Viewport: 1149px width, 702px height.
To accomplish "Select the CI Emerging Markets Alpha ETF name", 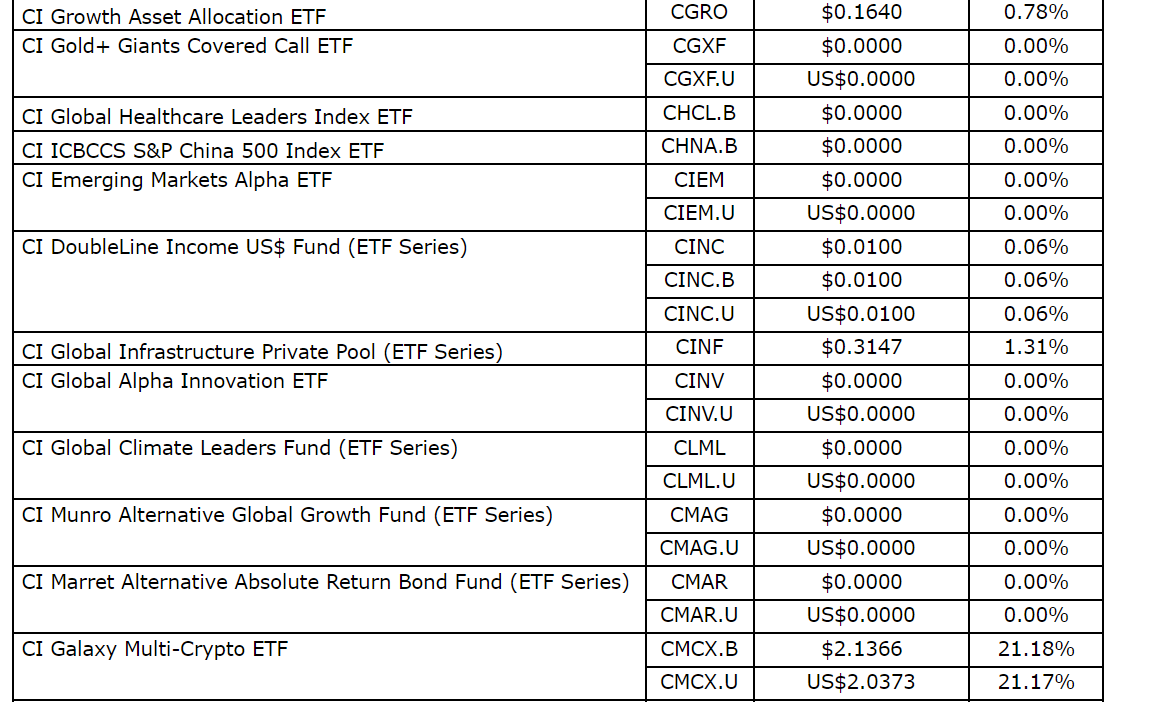I will [177, 180].
